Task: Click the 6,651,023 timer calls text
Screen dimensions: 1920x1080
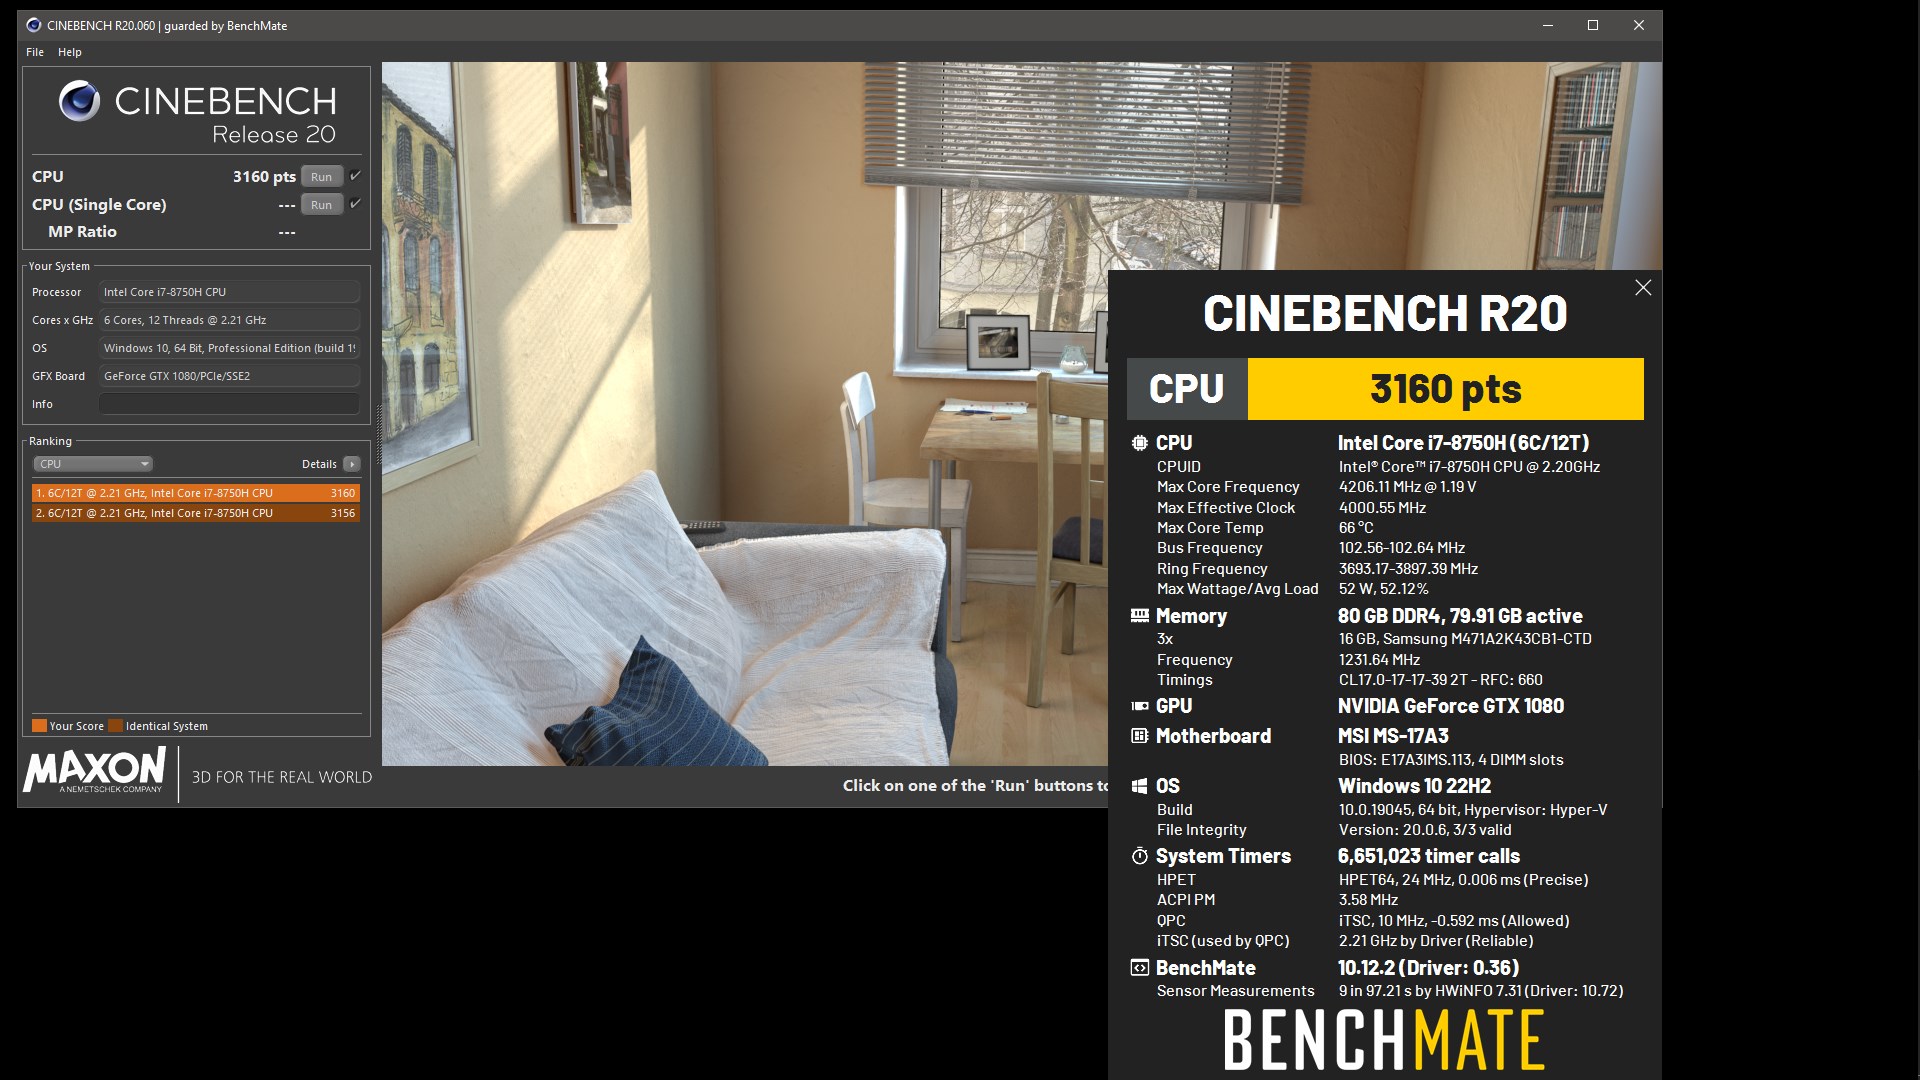Action: (1428, 856)
